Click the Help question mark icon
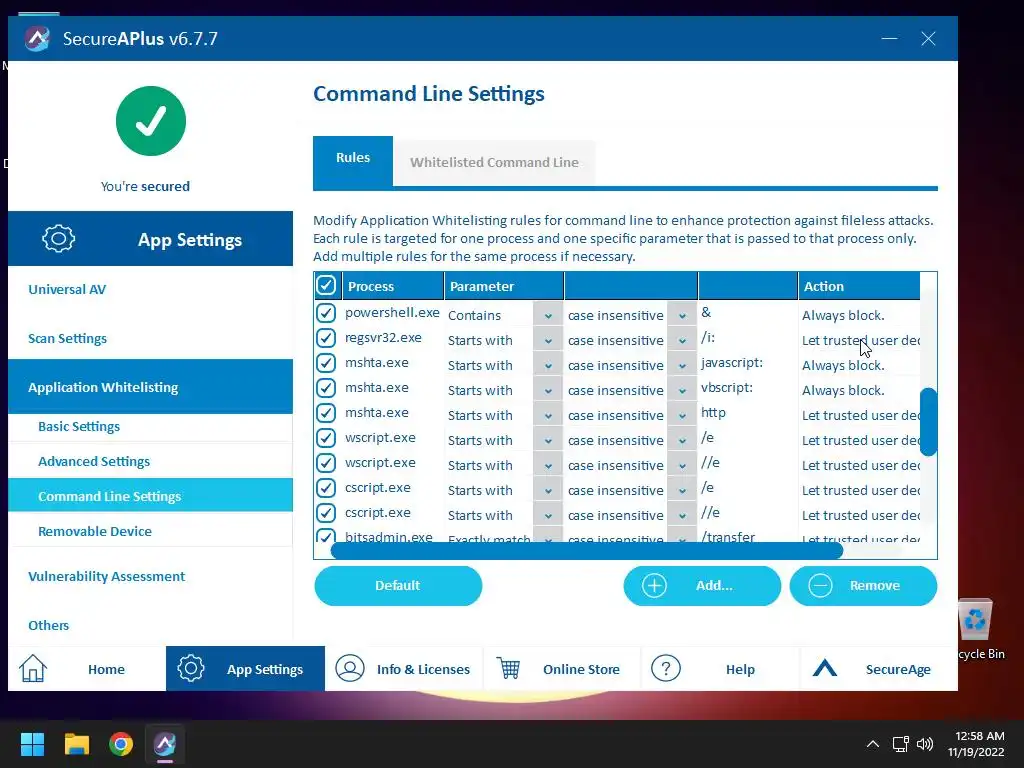1024x768 pixels. [666, 669]
